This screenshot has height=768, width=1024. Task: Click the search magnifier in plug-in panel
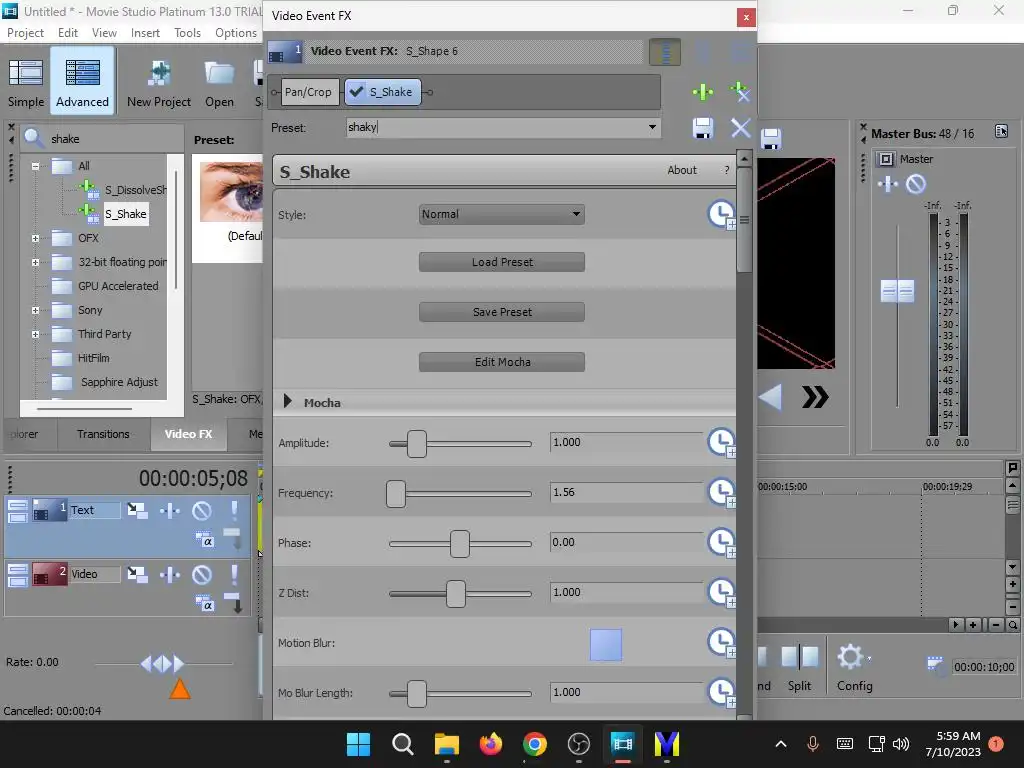(x=33, y=138)
